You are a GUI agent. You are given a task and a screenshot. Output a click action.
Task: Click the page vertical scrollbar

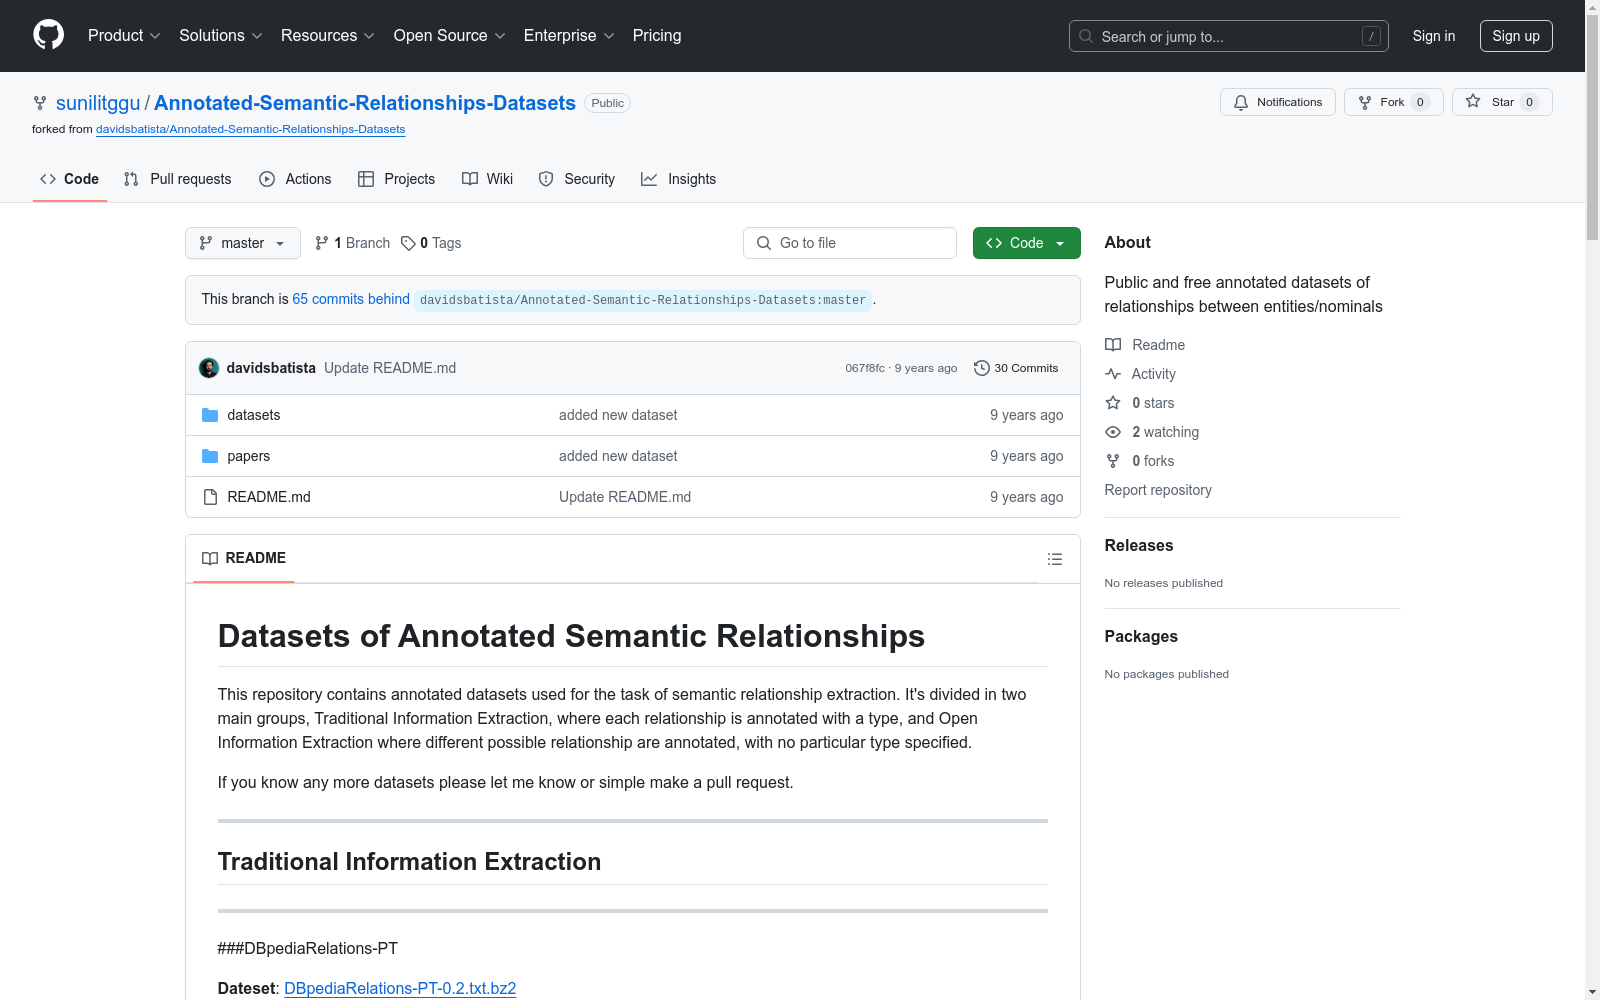coord(1592,500)
